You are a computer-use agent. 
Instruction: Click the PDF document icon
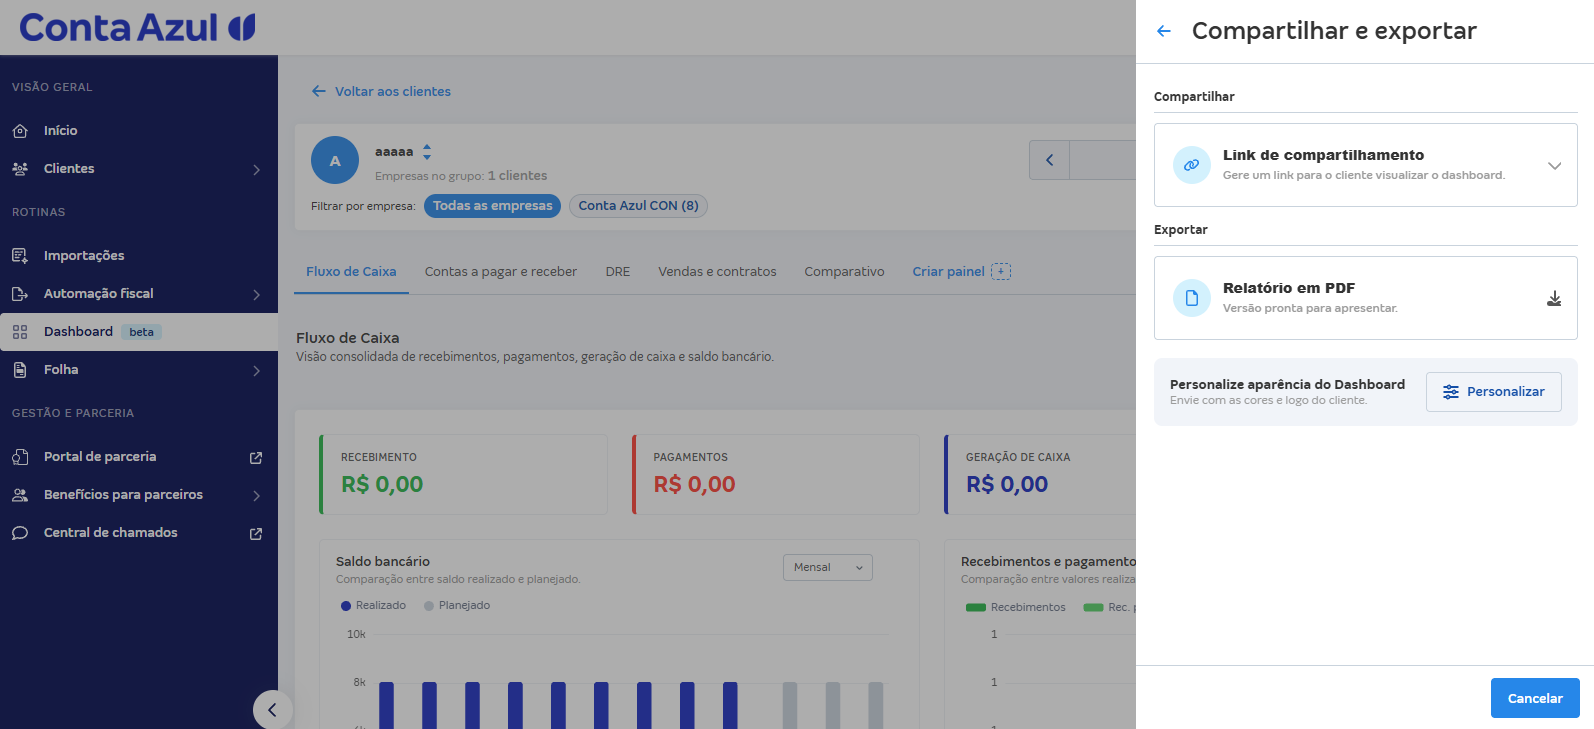click(1191, 298)
